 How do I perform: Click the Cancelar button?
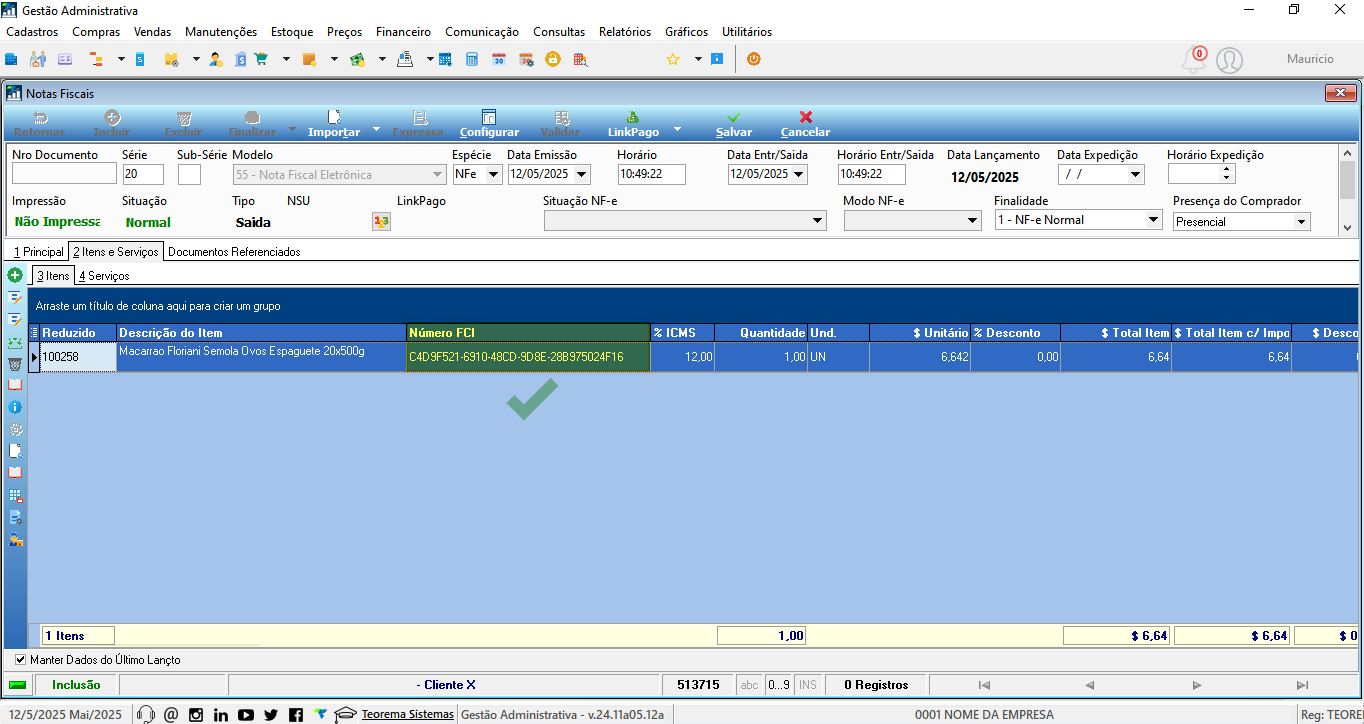805,124
